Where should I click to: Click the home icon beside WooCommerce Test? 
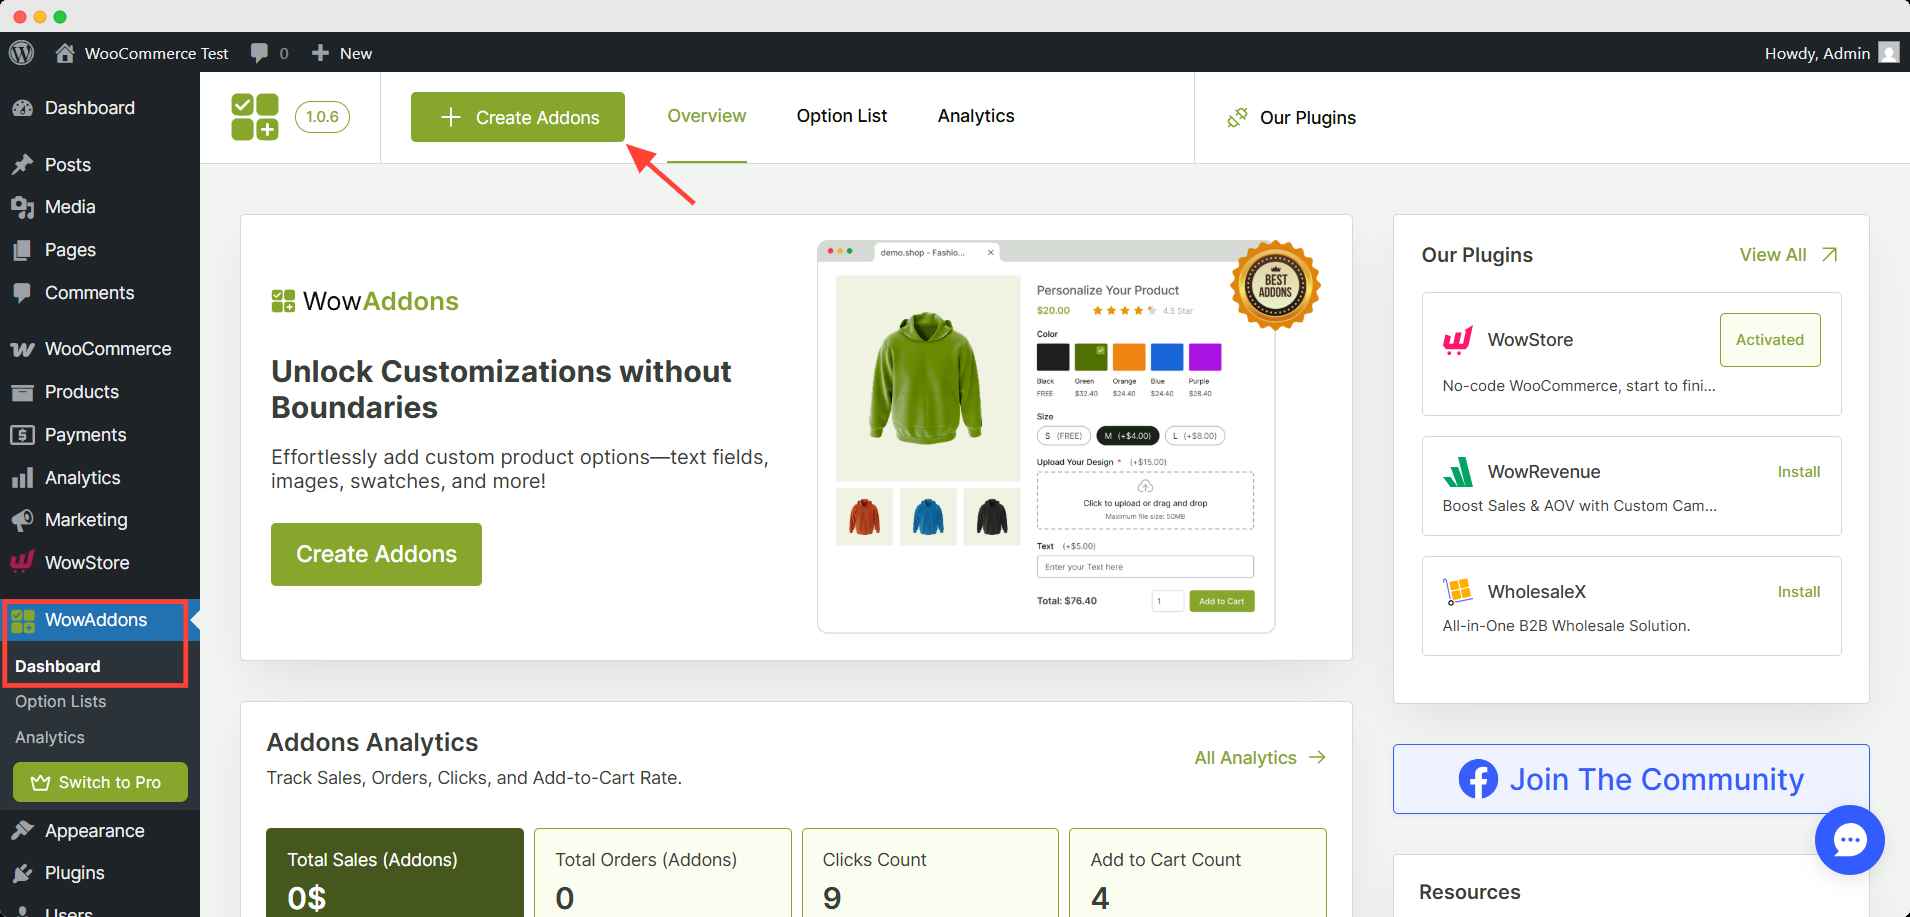pos(65,53)
